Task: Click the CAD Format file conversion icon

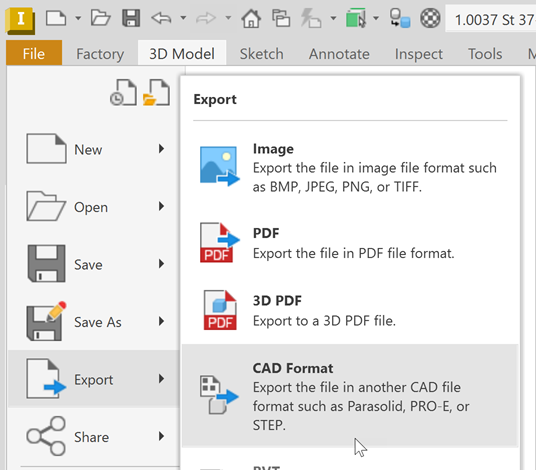Action: [x=219, y=395]
